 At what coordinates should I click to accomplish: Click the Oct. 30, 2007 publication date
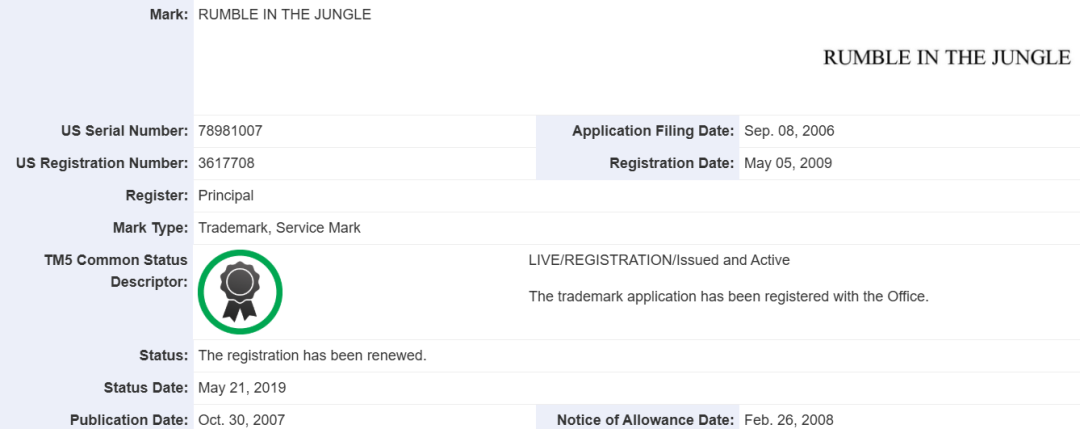click(242, 420)
